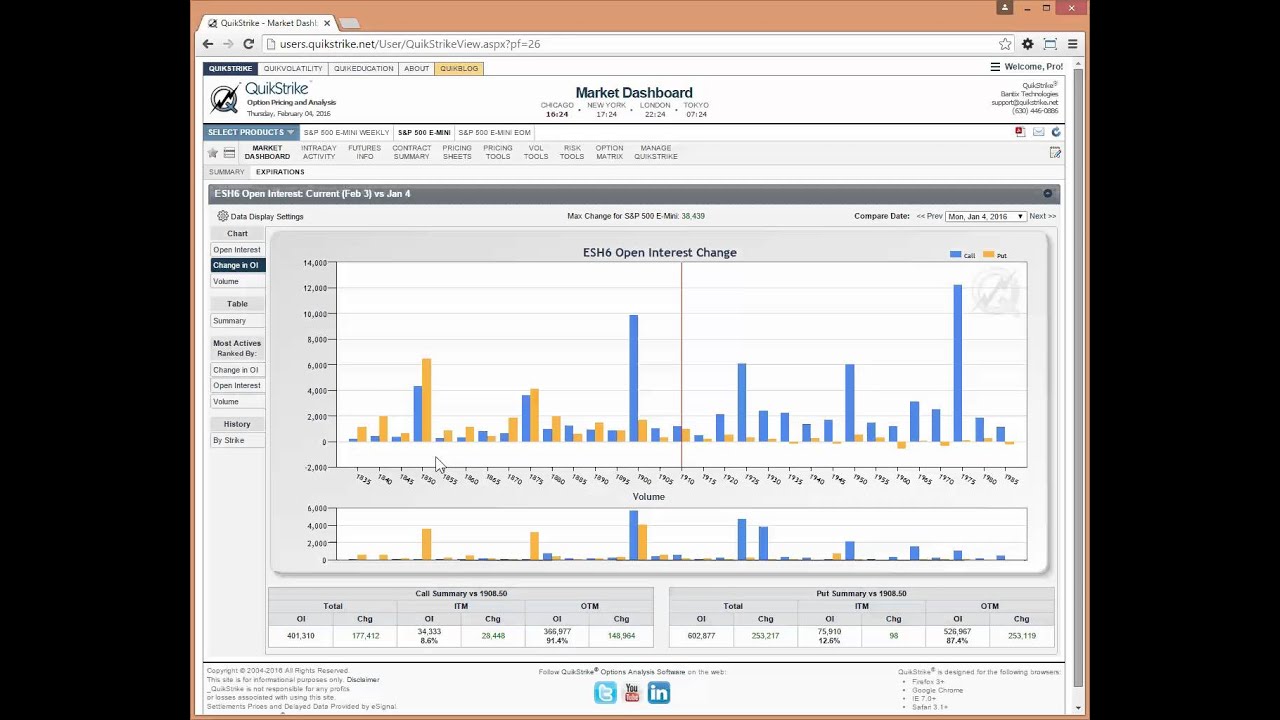The image size is (1280, 720).
Task: Toggle the Put series in chart legend
Action: point(995,256)
